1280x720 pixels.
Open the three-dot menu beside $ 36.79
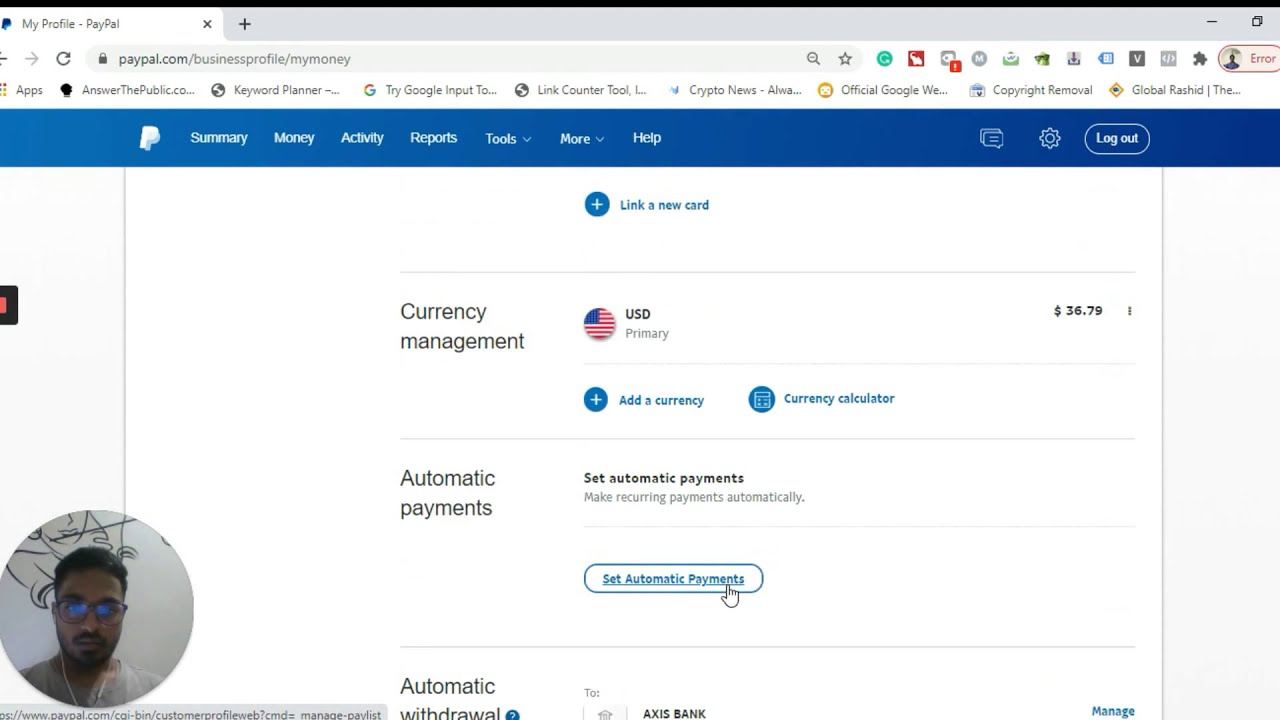point(1130,311)
